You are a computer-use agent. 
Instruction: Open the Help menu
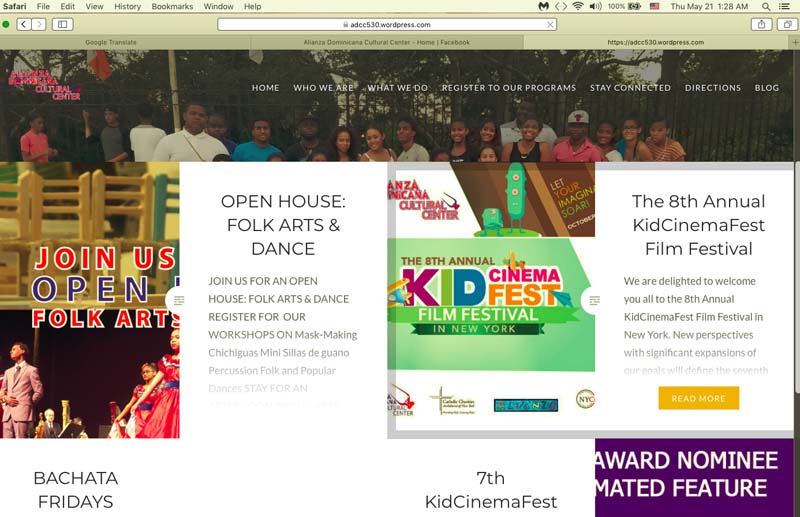click(252, 6)
